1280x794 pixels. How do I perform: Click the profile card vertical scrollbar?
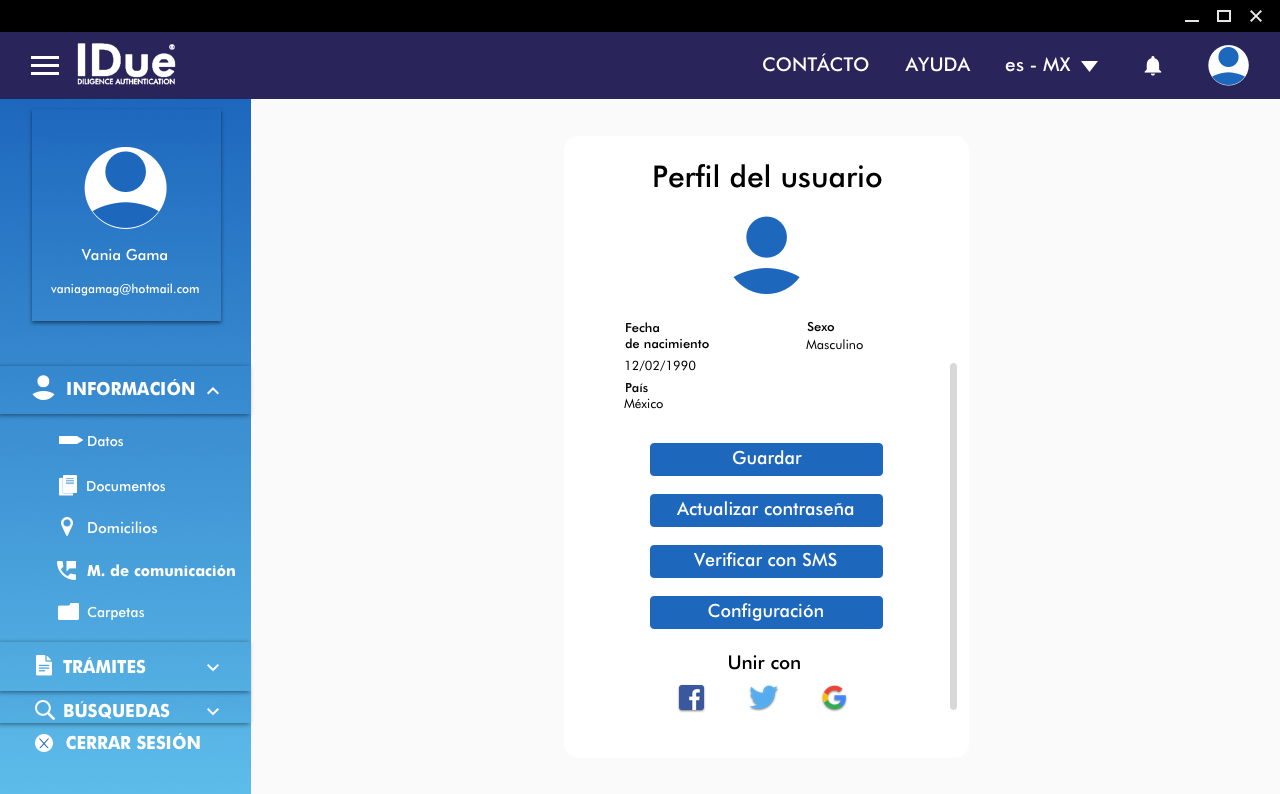pyautogui.click(x=953, y=536)
